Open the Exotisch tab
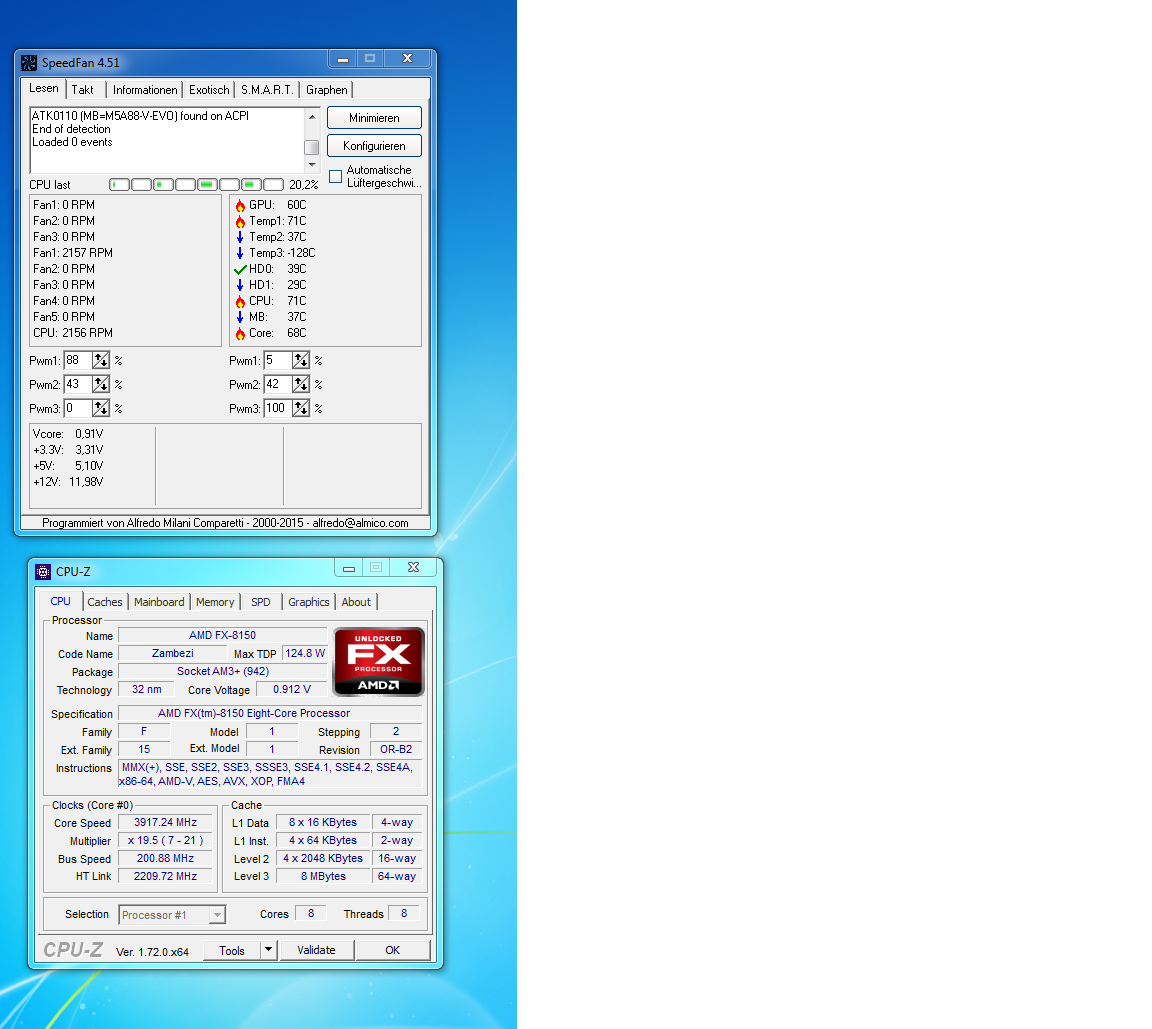The height and width of the screenshot is (1029, 1152). point(209,90)
